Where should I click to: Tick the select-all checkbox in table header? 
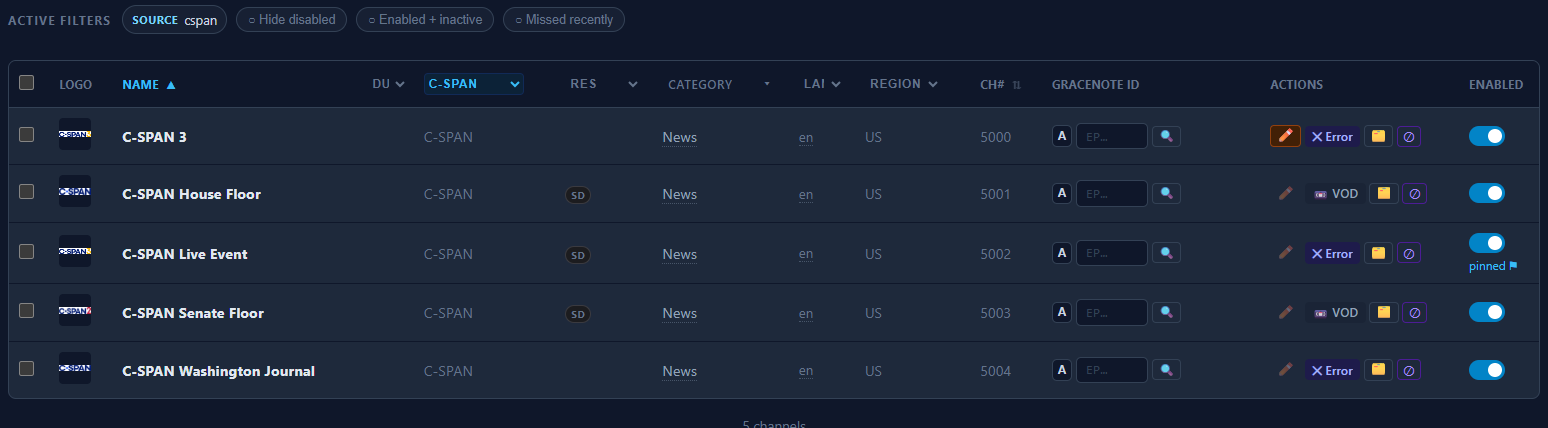click(26, 83)
